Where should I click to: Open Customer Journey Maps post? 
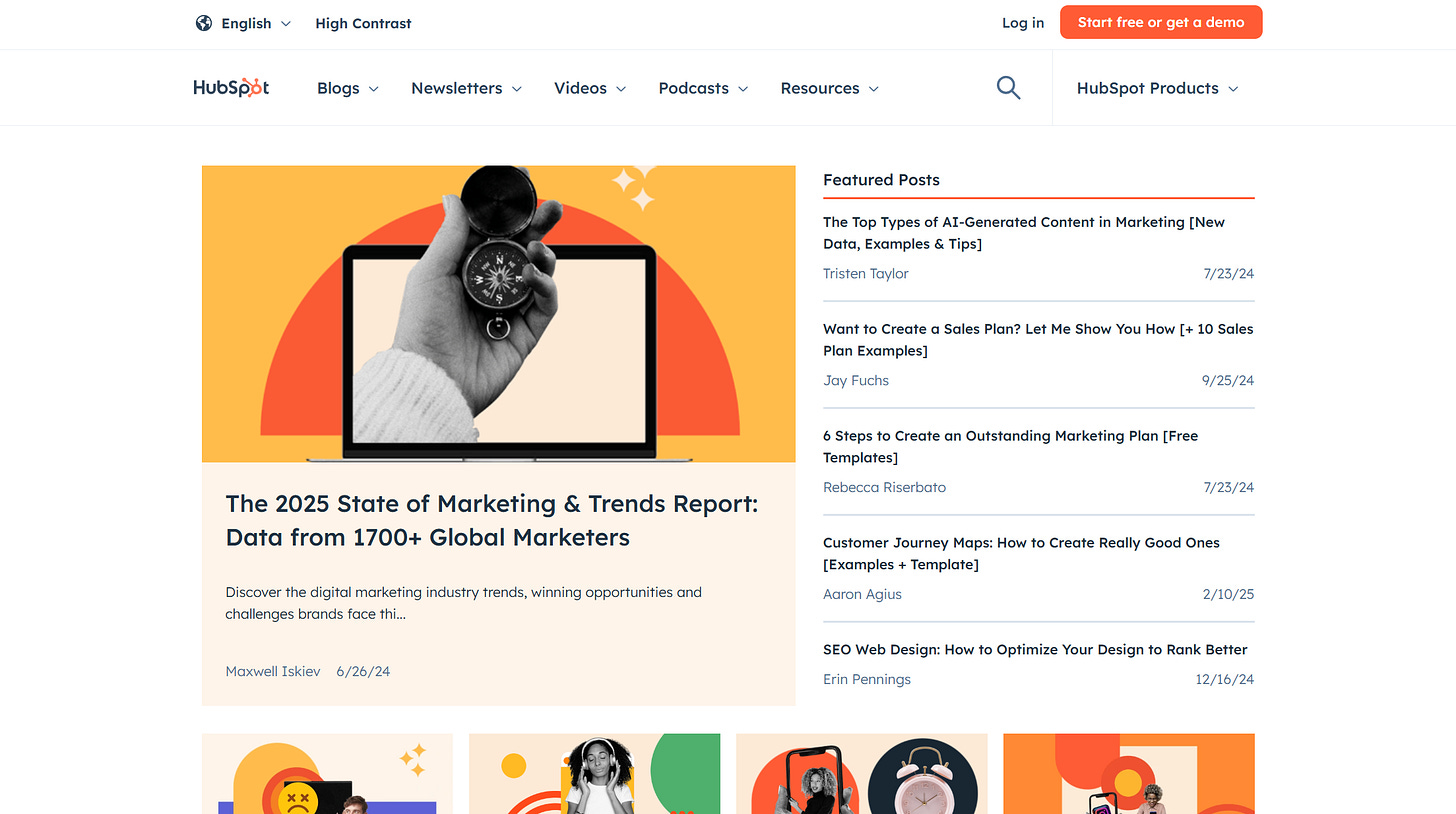pyautogui.click(x=1021, y=554)
